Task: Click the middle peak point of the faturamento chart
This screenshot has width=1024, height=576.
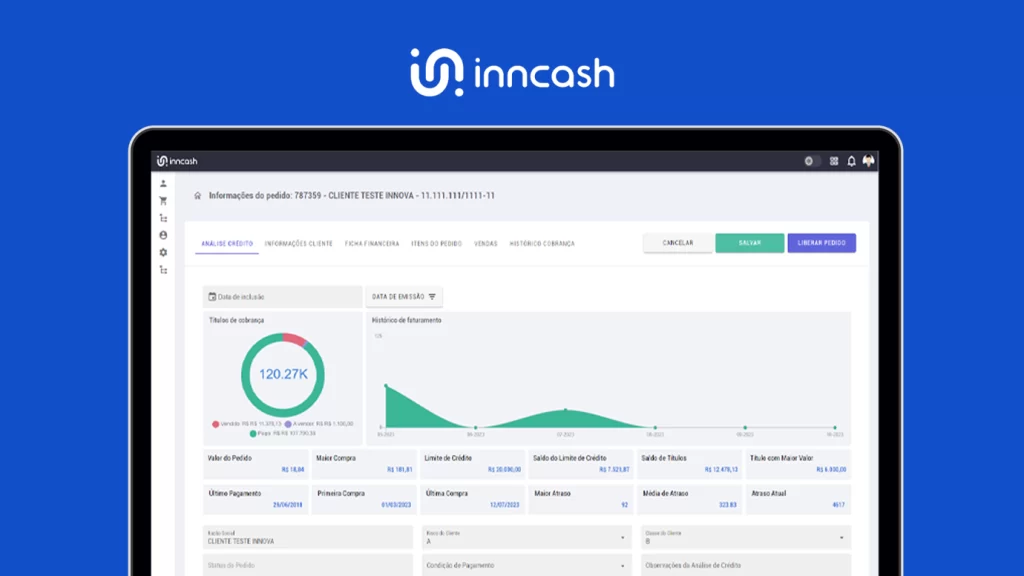Action: pyautogui.click(x=566, y=410)
